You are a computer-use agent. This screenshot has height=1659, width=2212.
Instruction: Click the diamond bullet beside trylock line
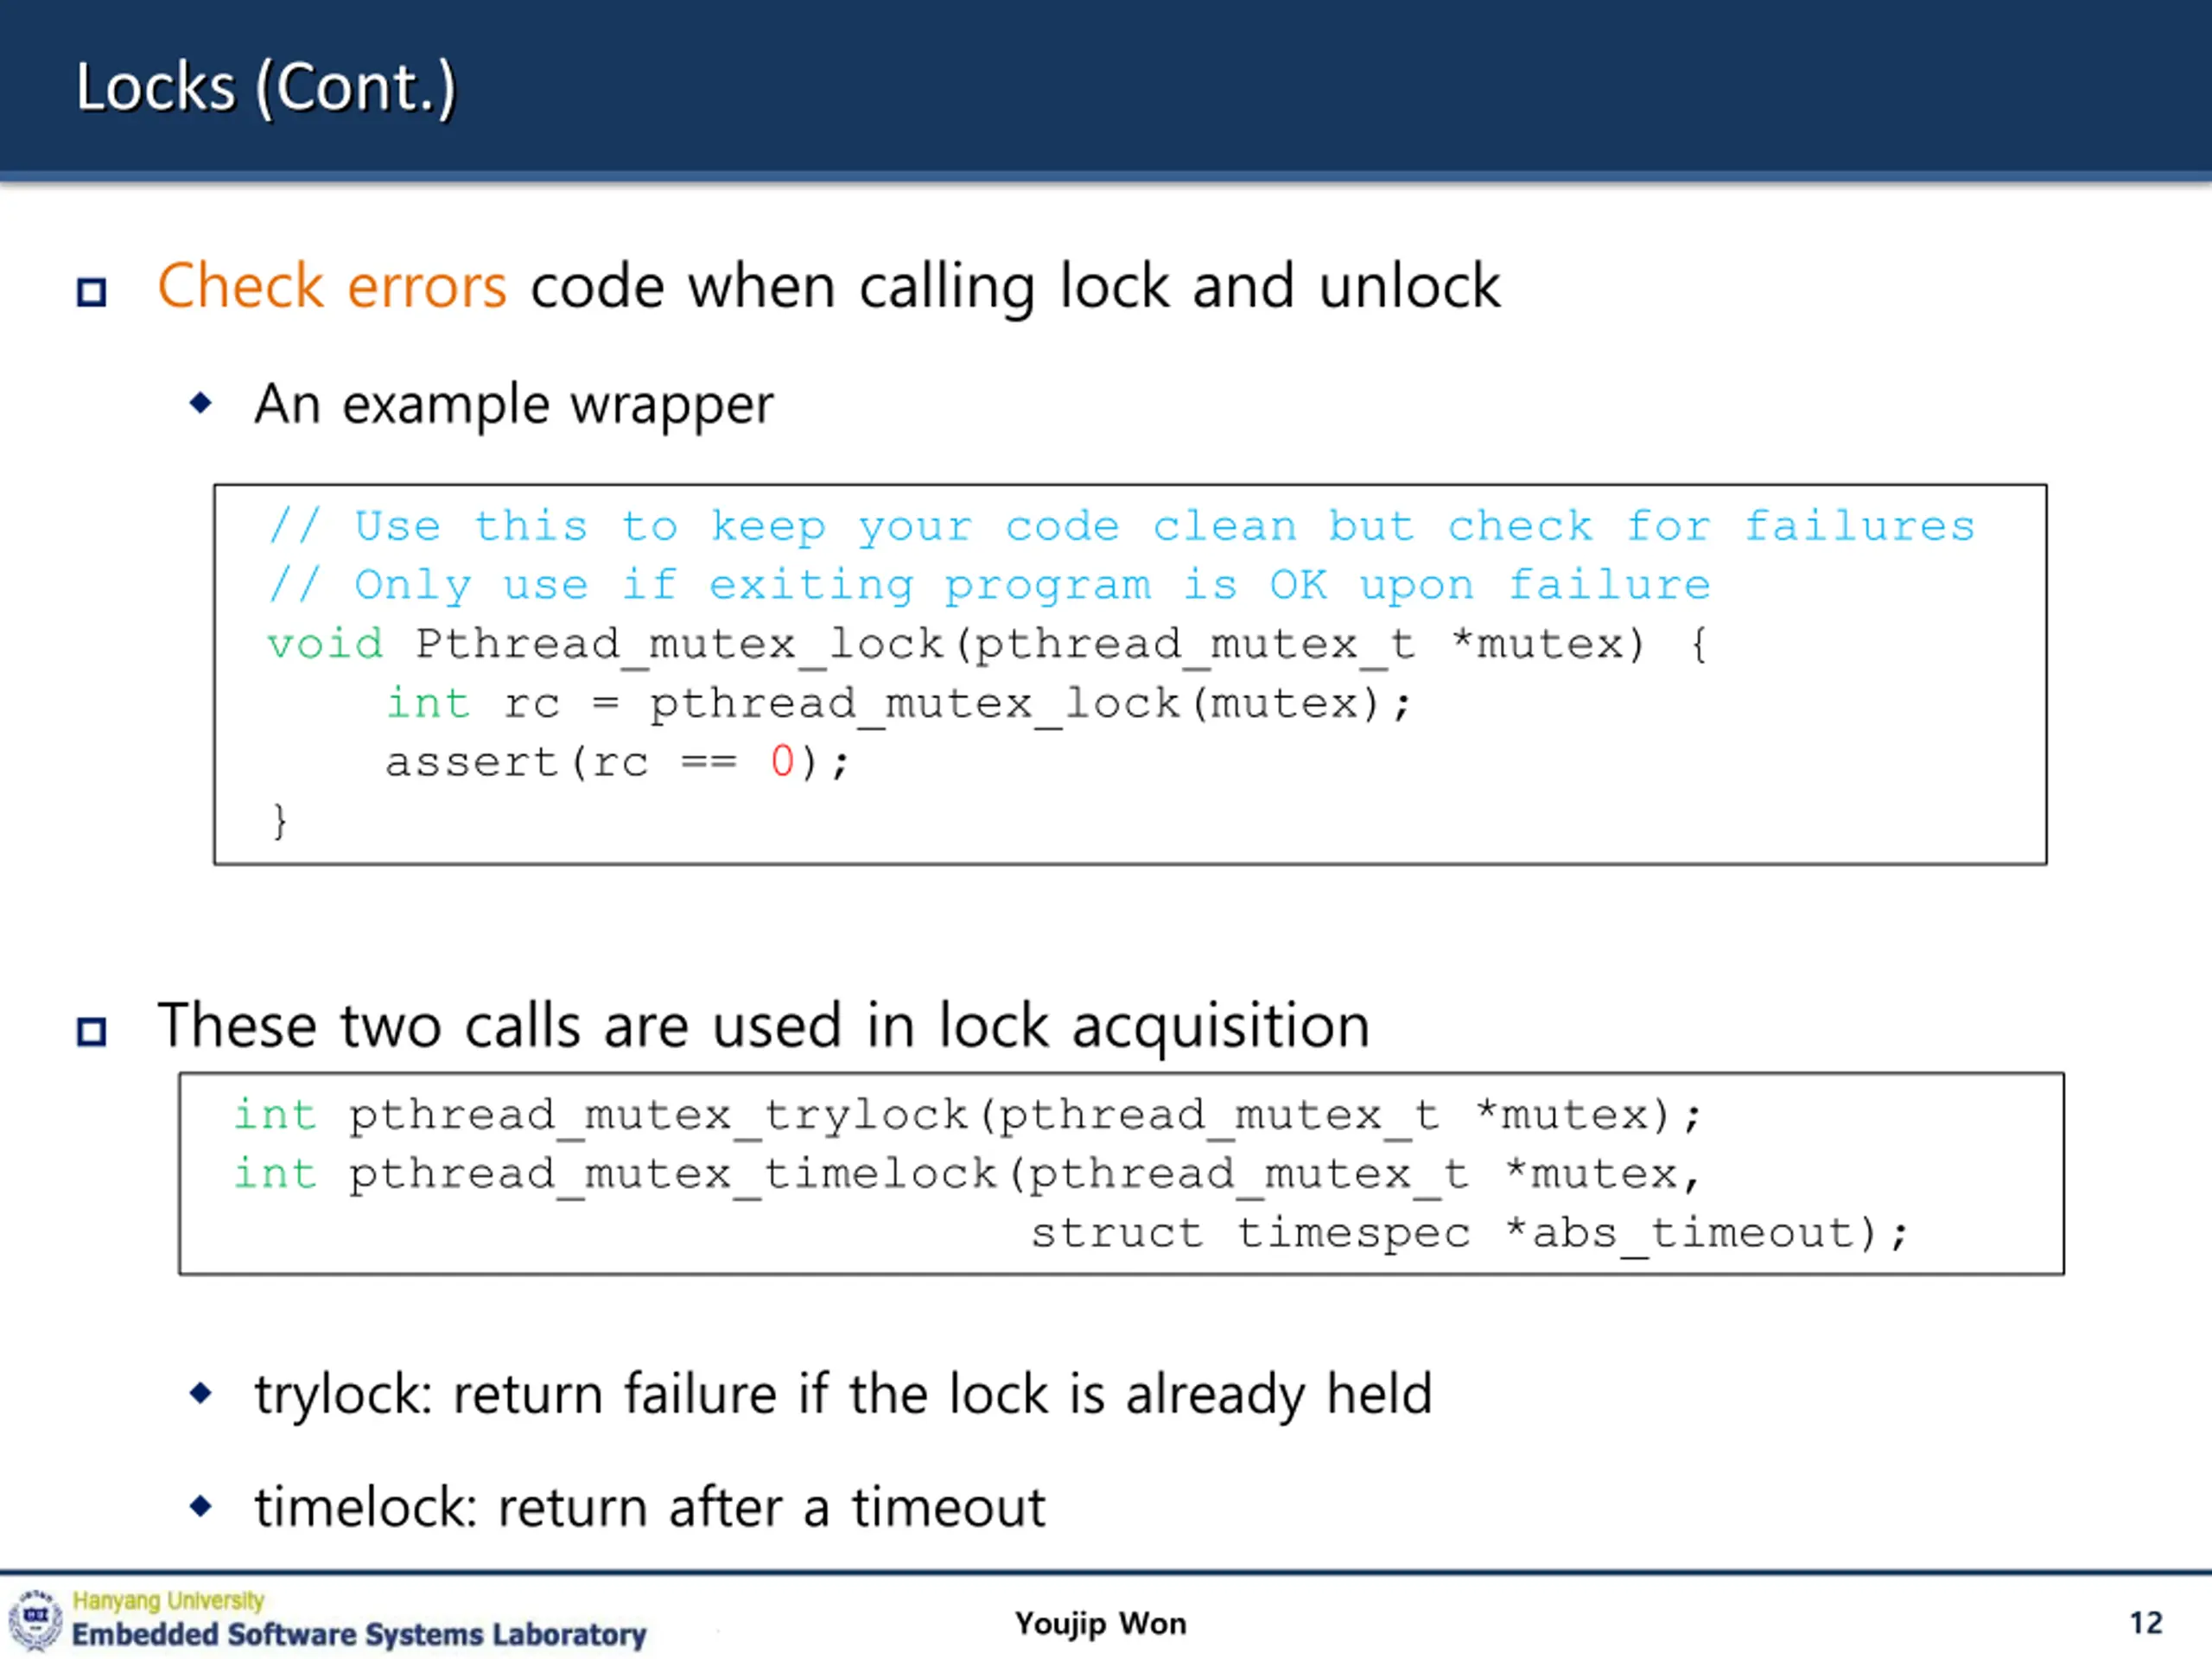coord(201,1392)
